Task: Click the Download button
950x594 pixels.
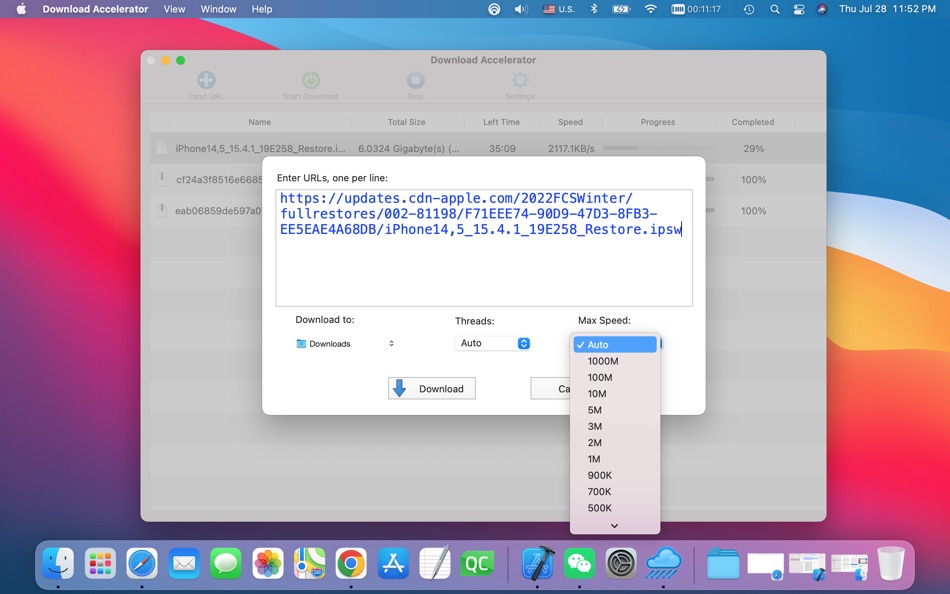Action: click(432, 389)
